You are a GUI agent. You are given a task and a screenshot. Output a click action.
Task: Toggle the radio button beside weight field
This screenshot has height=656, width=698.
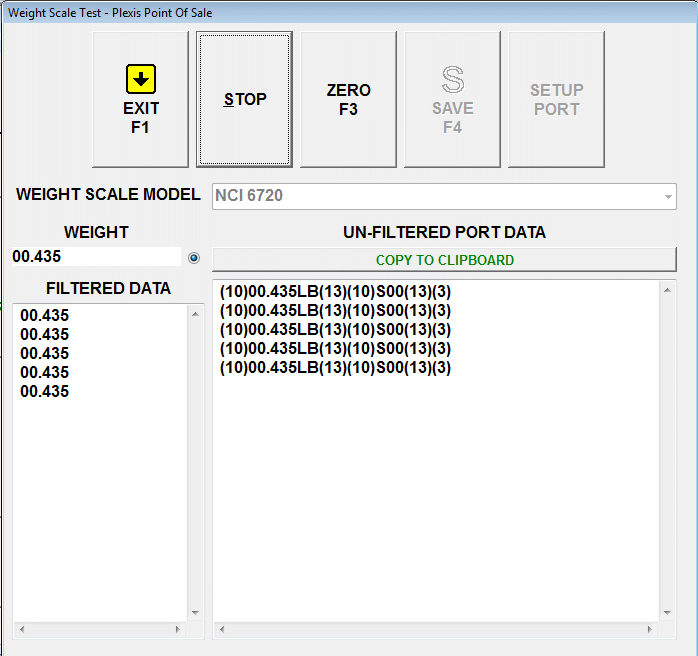tap(194, 258)
